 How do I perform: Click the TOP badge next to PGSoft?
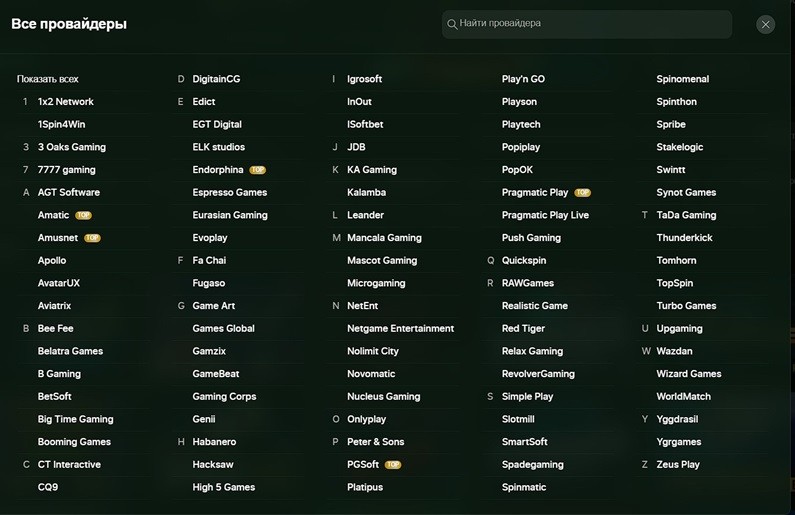(x=393, y=465)
